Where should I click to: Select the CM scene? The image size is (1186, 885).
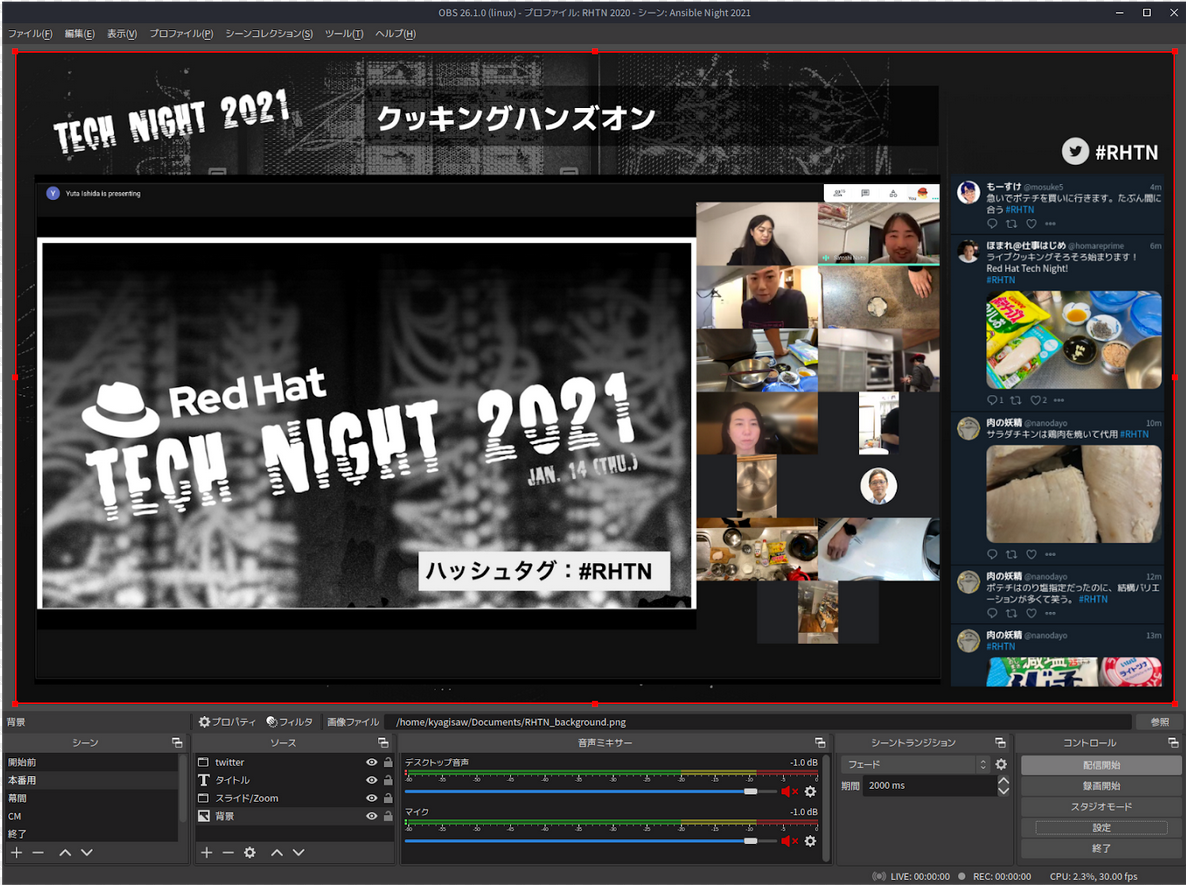[x=91, y=816]
